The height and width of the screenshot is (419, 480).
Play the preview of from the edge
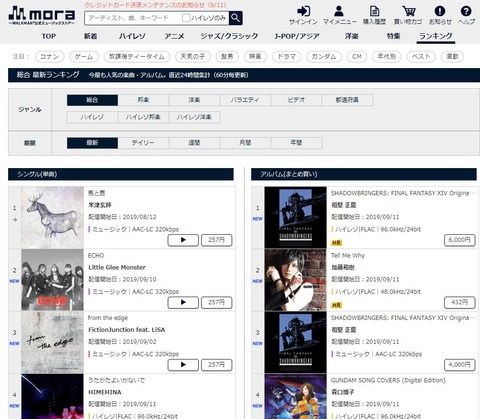(183, 365)
